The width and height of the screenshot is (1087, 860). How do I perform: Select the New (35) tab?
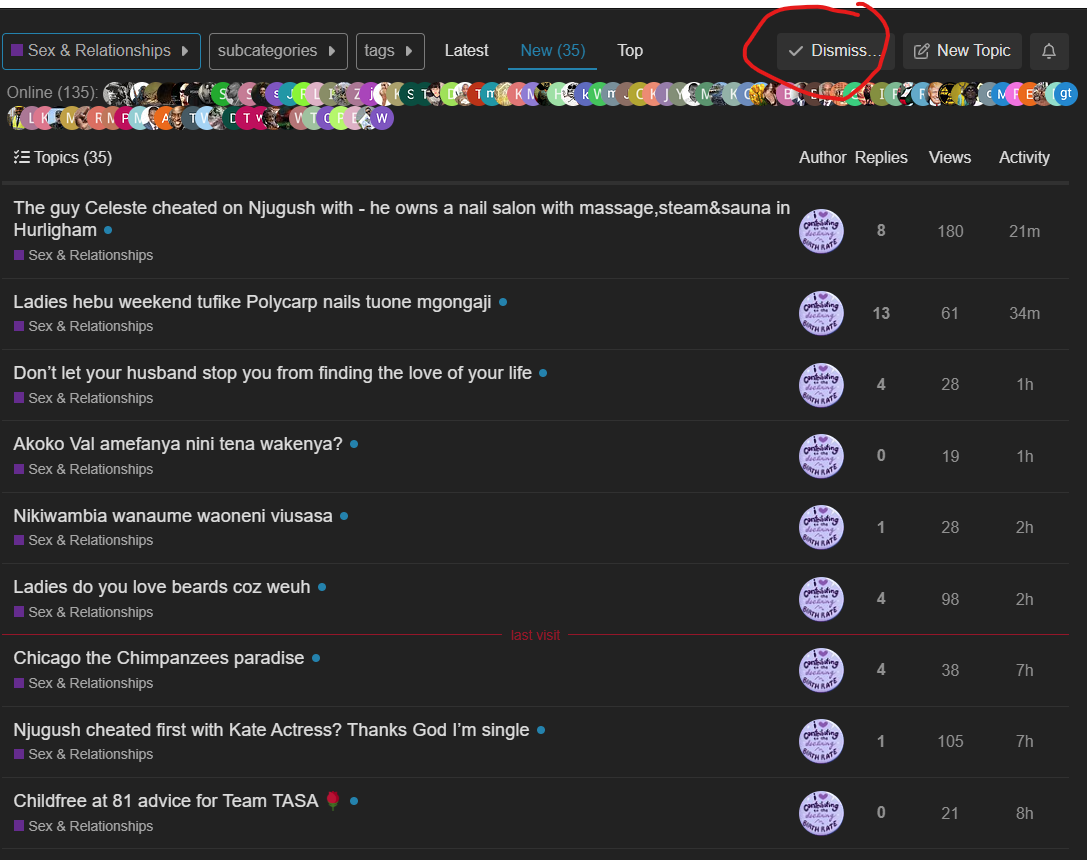553,51
